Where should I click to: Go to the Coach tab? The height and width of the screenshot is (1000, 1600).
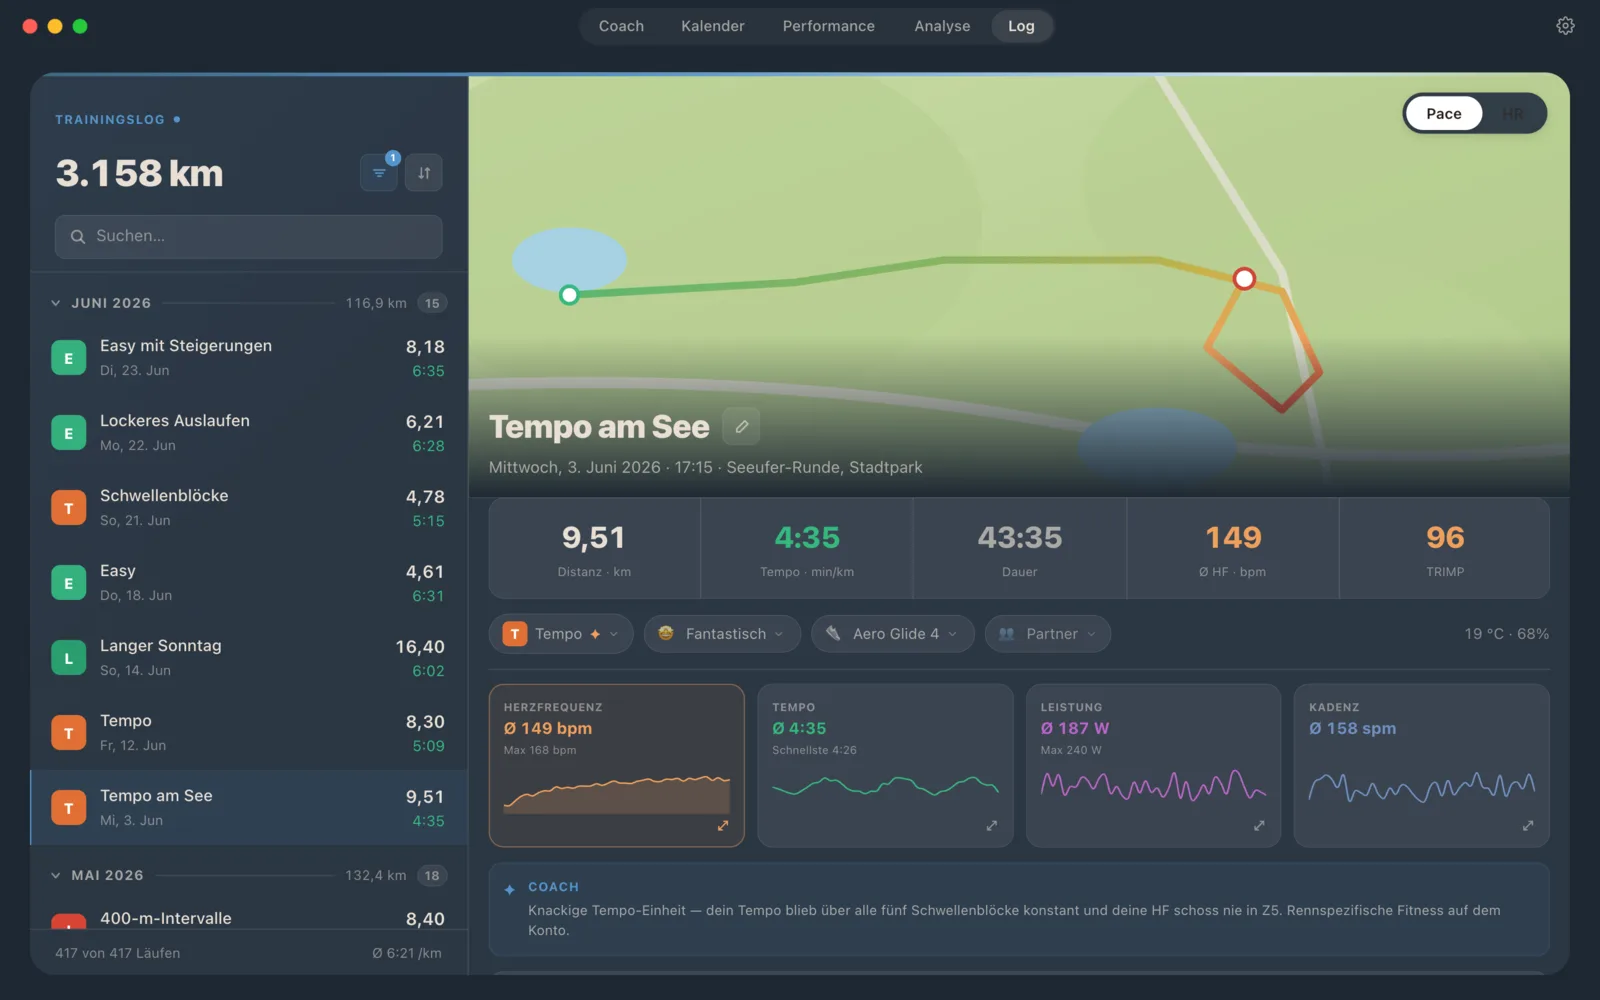pos(621,26)
